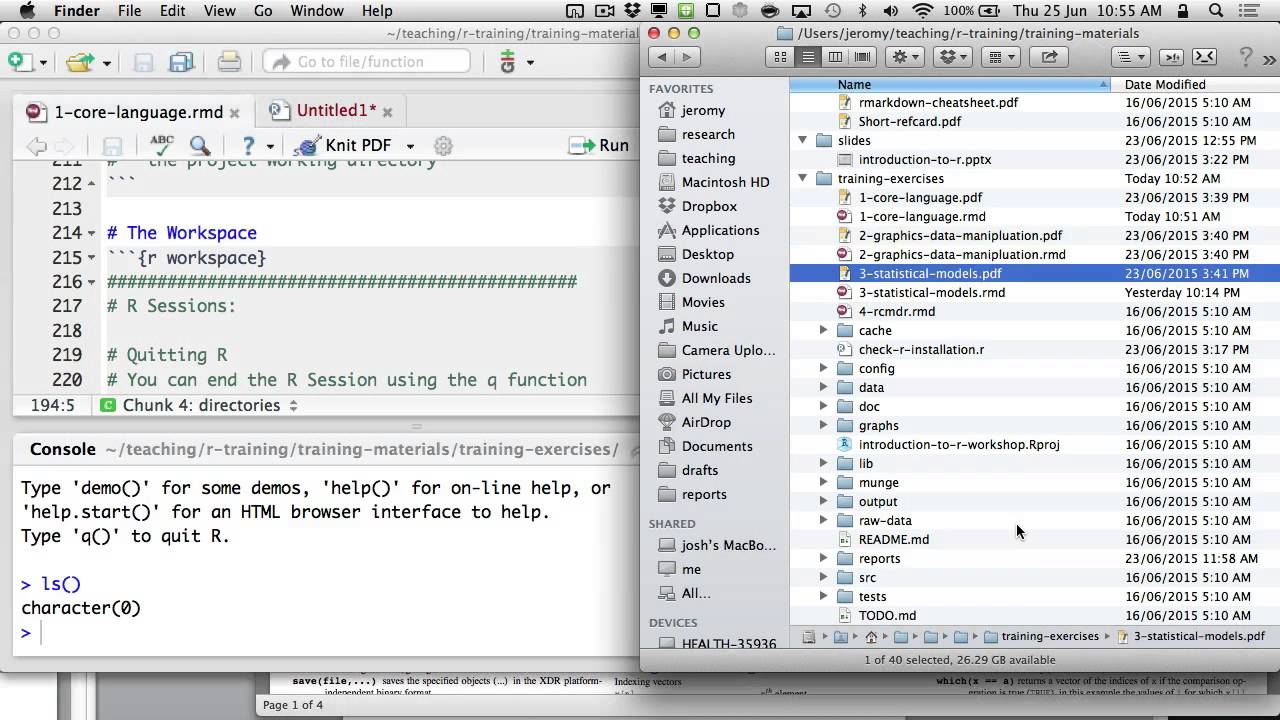The height and width of the screenshot is (720, 1280).
Task: Switch Finder to Cover Flow view
Action: (x=863, y=57)
